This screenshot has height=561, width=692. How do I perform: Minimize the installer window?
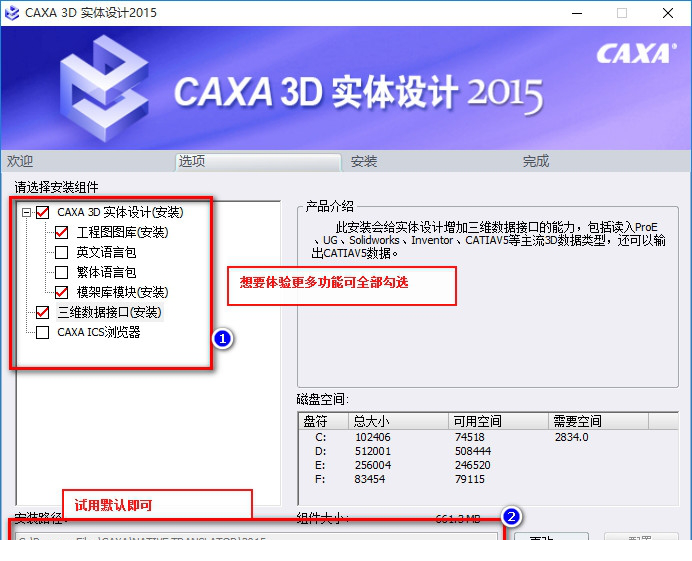(577, 13)
